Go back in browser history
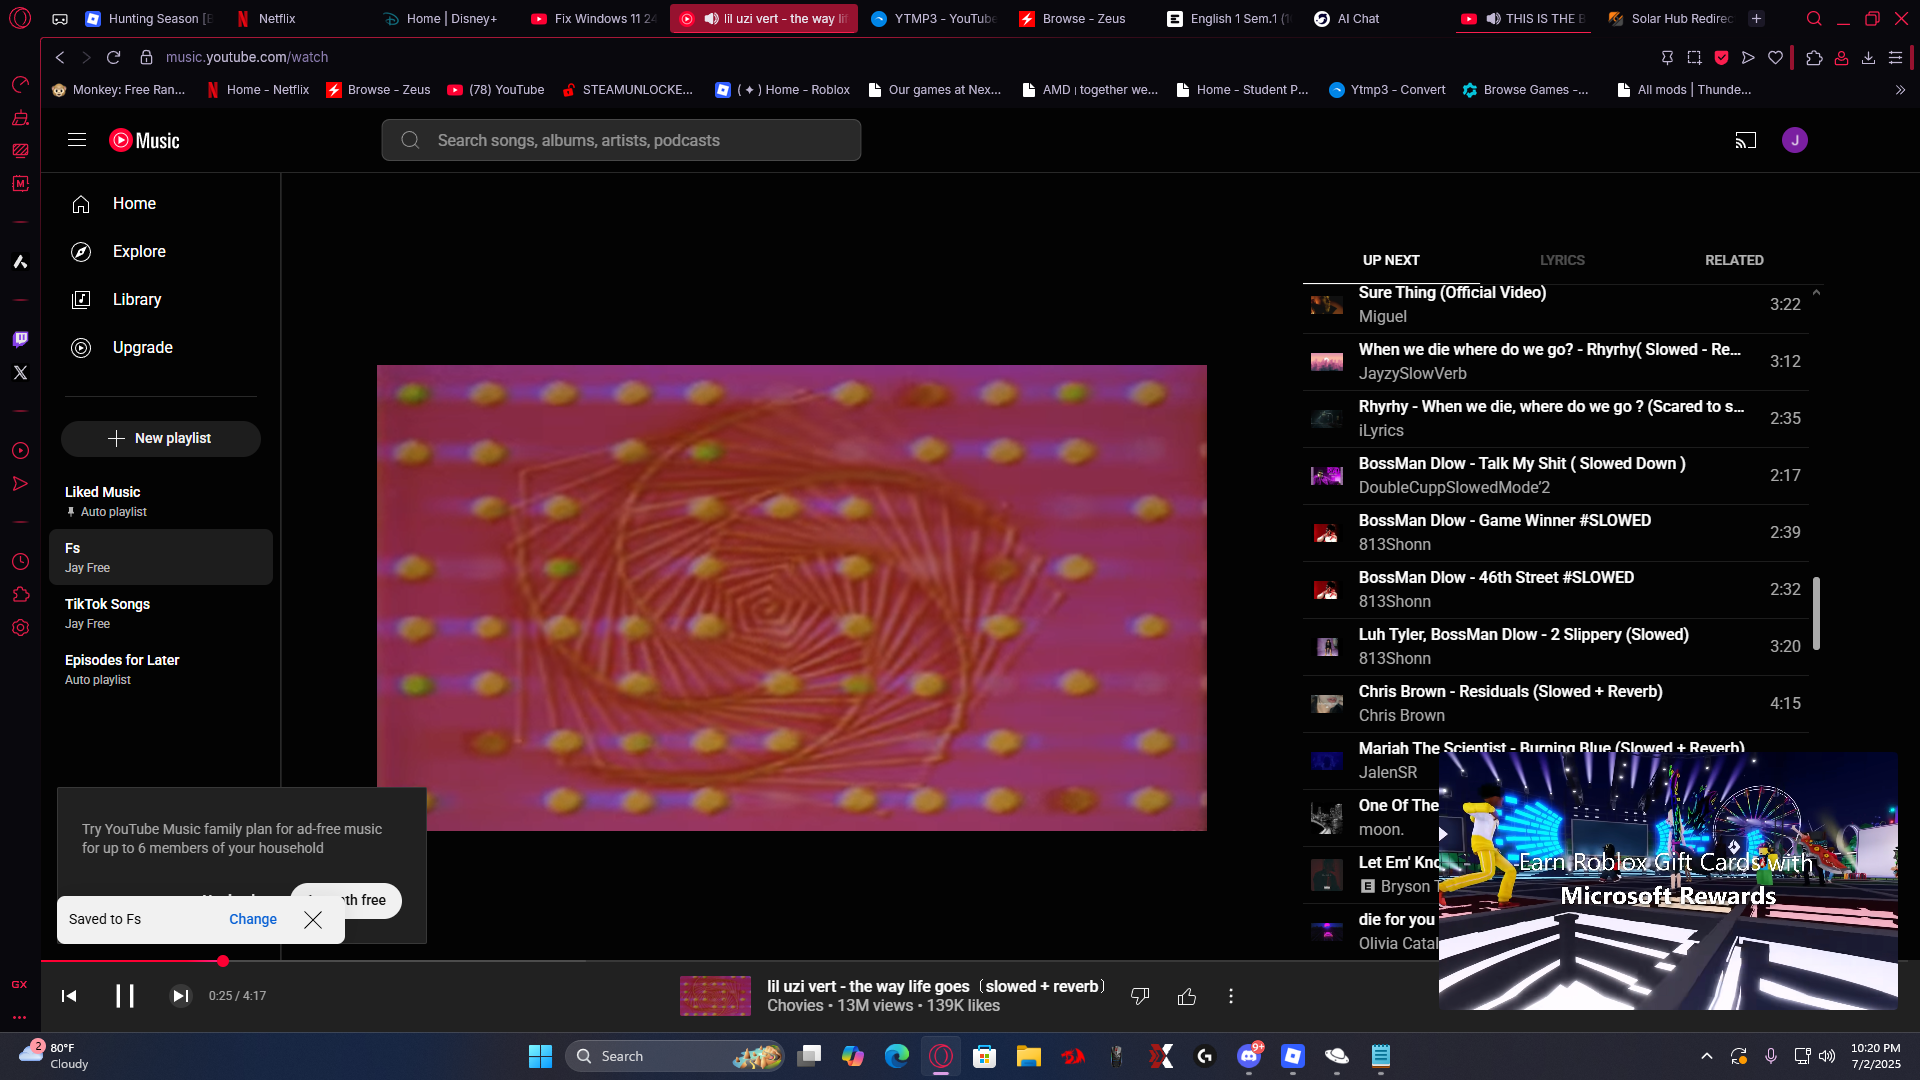 [60, 58]
